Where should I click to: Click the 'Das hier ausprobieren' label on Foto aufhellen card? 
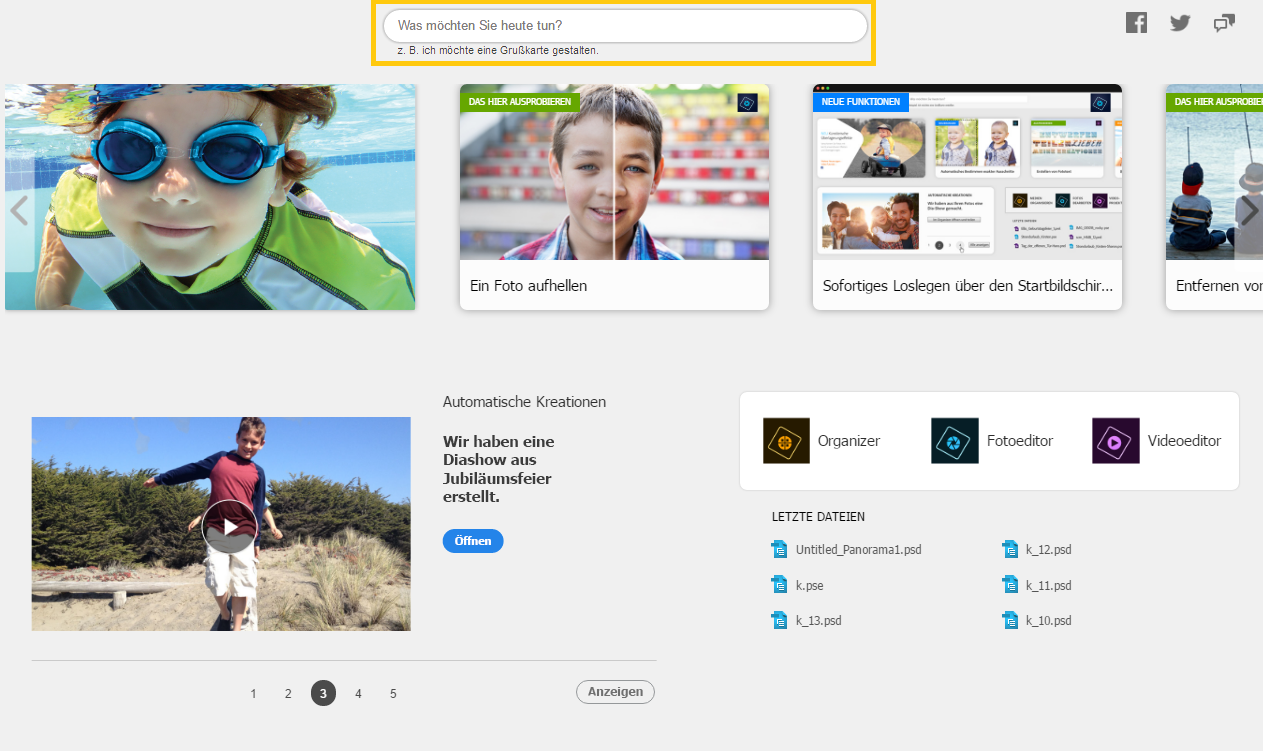click(x=520, y=102)
